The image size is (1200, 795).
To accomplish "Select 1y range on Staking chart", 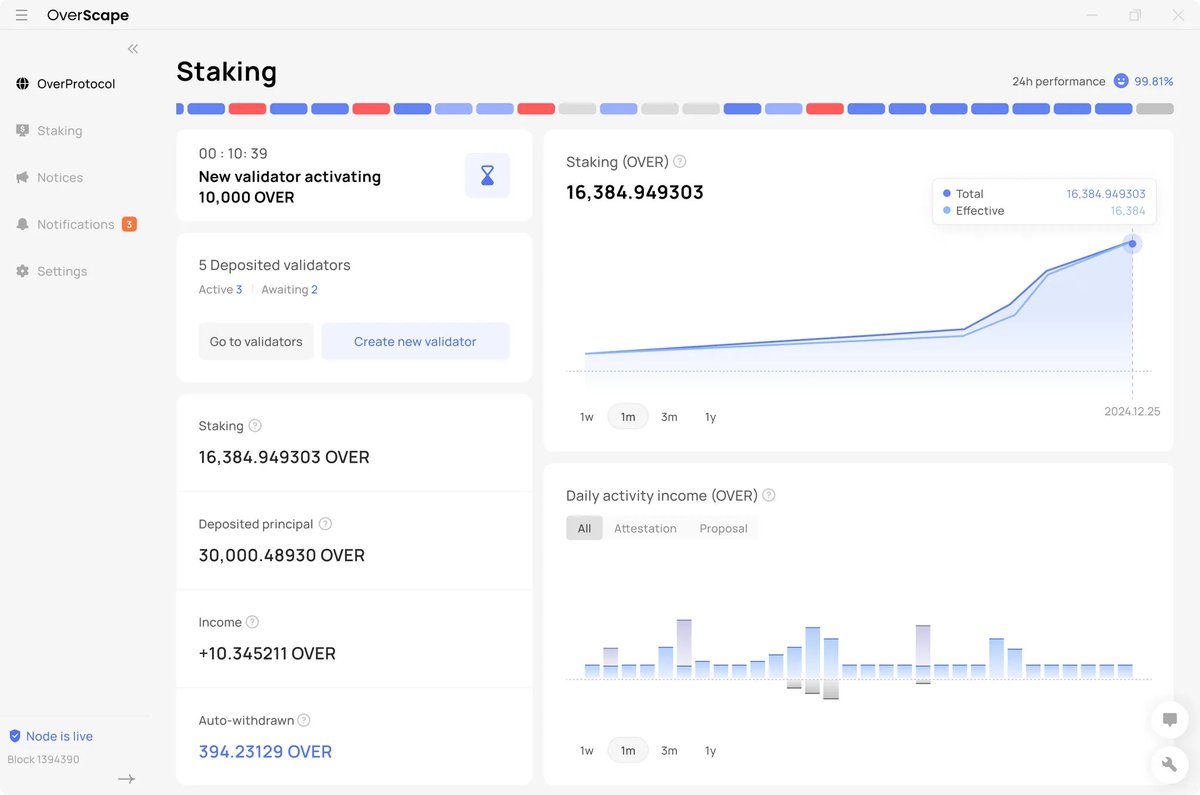I will [710, 417].
